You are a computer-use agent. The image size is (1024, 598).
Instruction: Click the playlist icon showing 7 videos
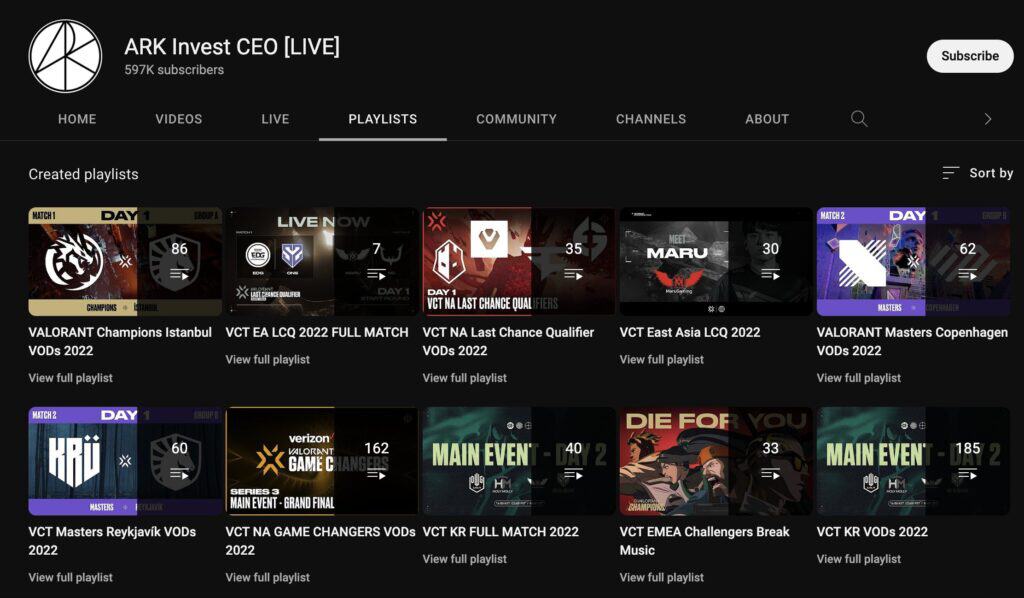tap(376, 275)
